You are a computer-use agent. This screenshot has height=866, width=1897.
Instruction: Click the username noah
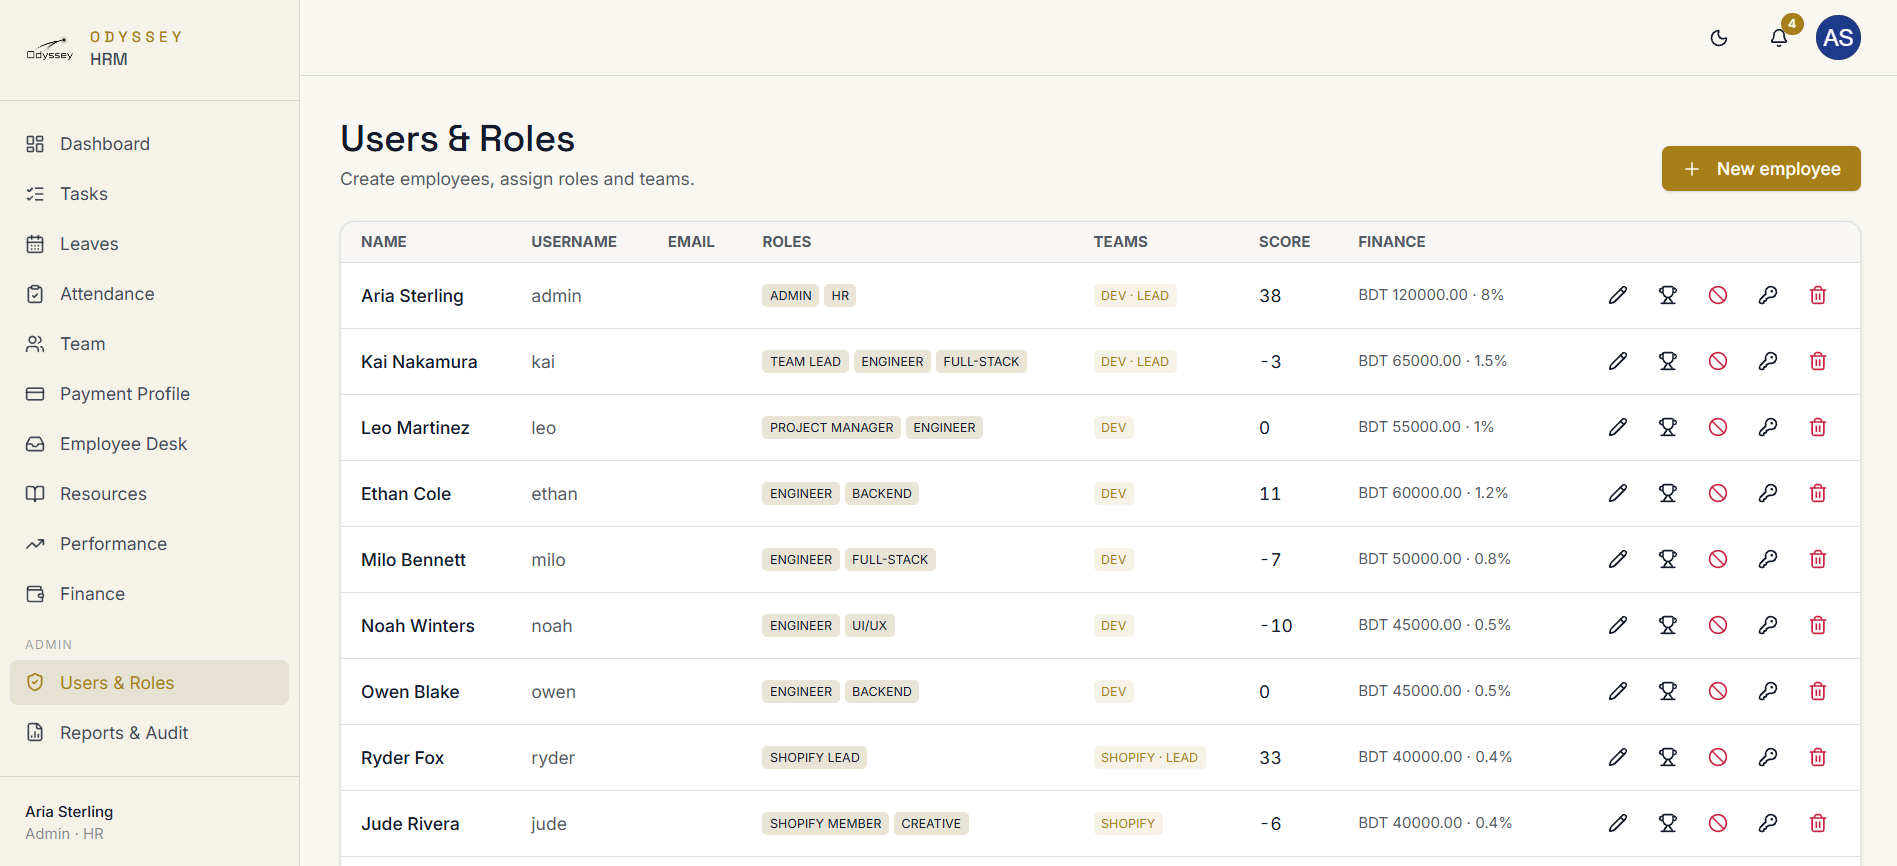tap(552, 626)
